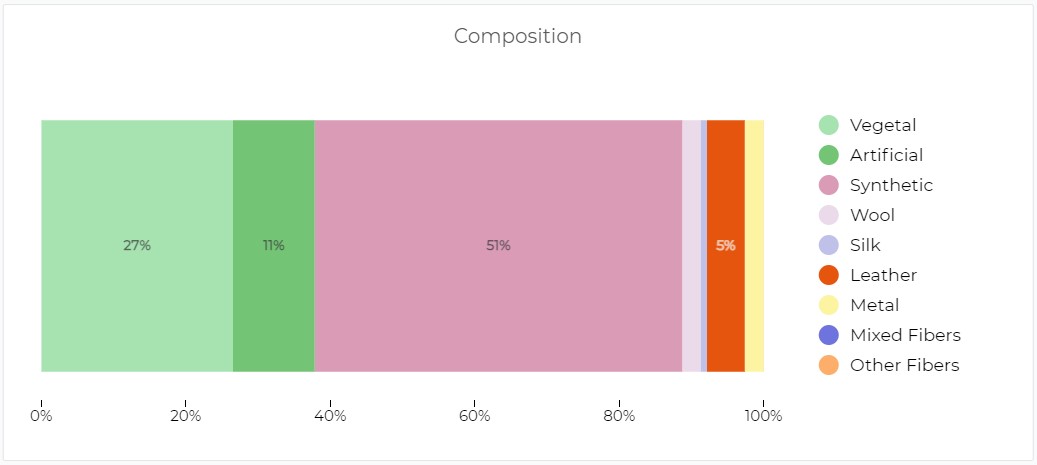This screenshot has height=465, width=1037.
Task: Click the Wool legend color dot
Action: pos(829,215)
